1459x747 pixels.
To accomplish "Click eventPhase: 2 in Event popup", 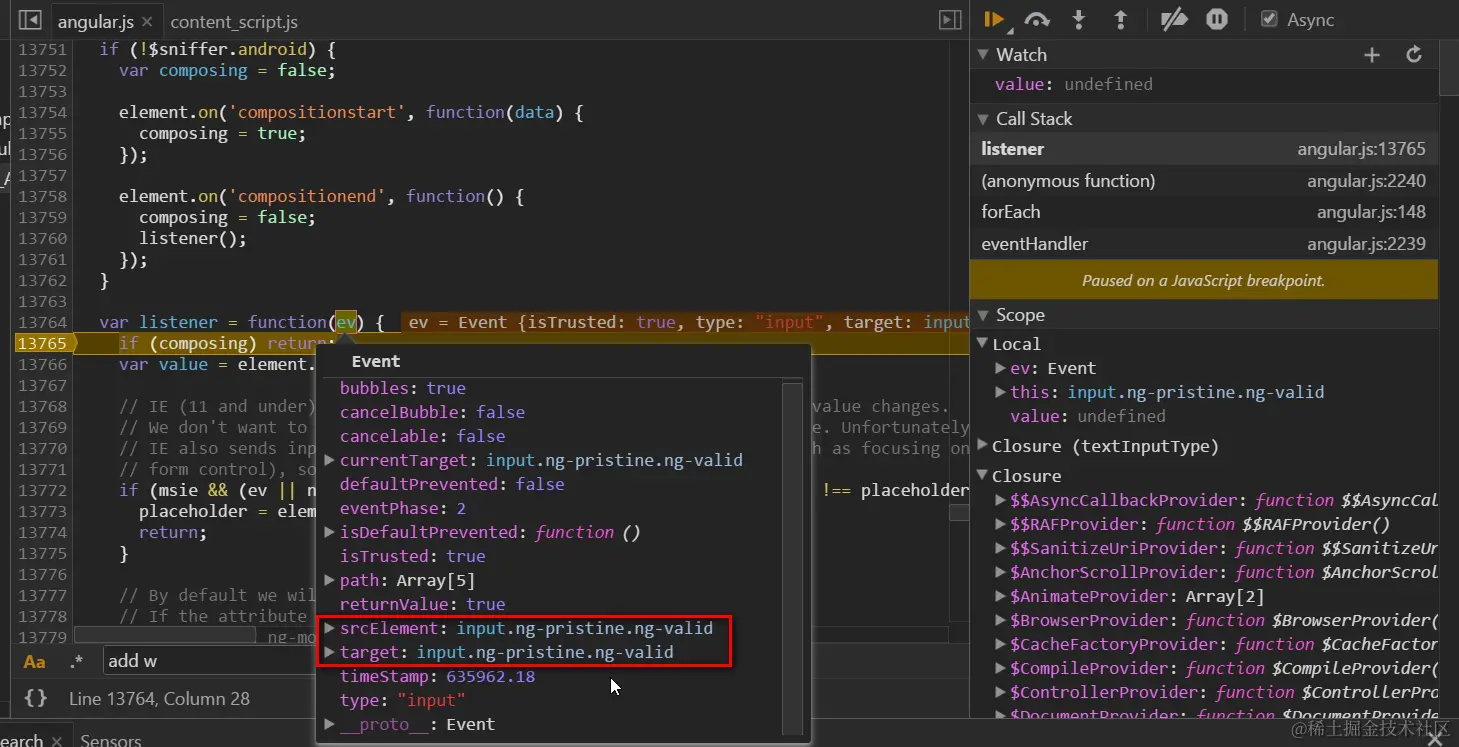I will [x=403, y=508].
